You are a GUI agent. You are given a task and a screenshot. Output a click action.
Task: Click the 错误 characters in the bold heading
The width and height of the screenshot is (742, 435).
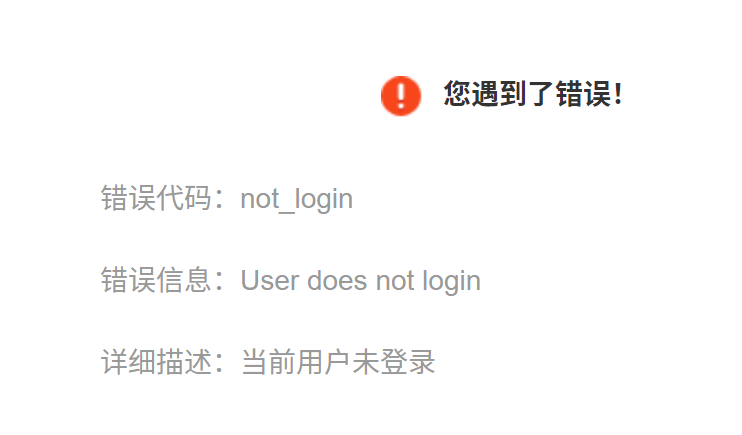583,94
